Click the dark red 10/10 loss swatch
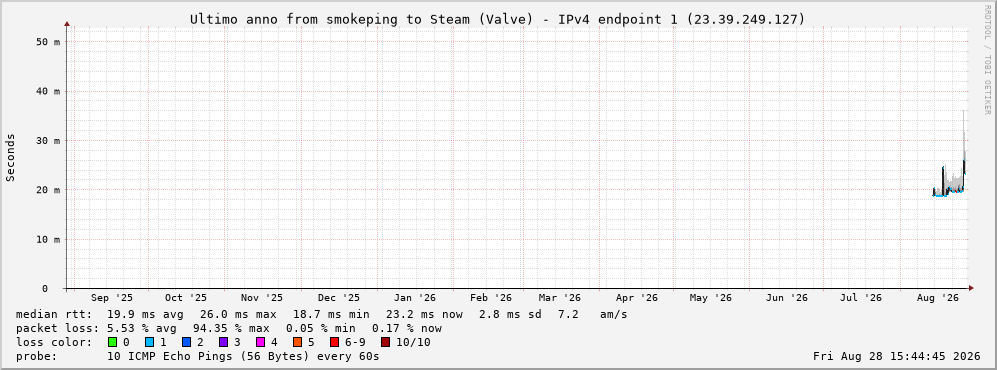997x370 pixels. coord(386,342)
